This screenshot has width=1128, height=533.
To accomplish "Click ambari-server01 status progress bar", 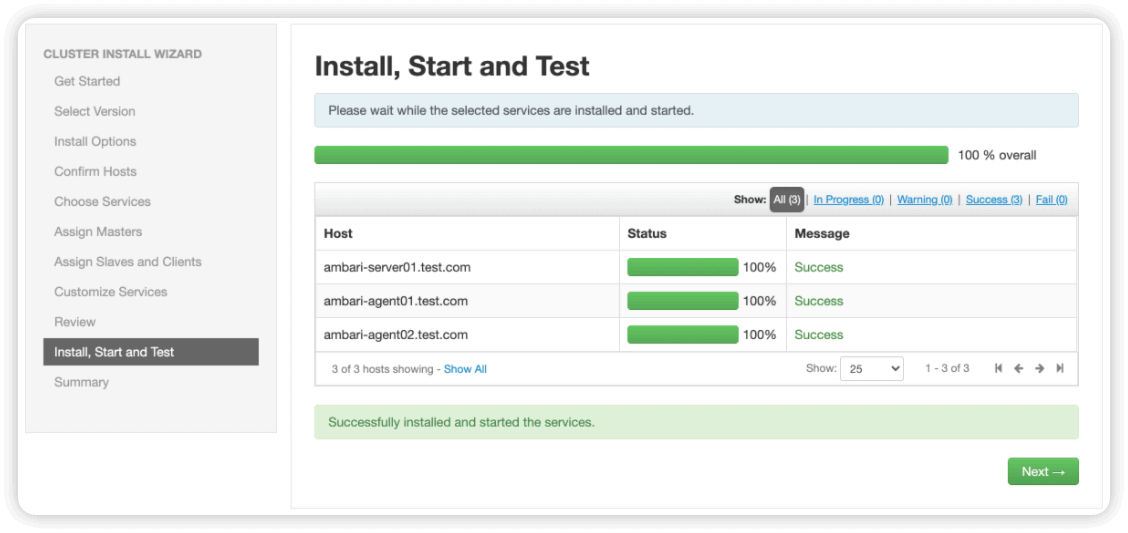I will point(683,267).
